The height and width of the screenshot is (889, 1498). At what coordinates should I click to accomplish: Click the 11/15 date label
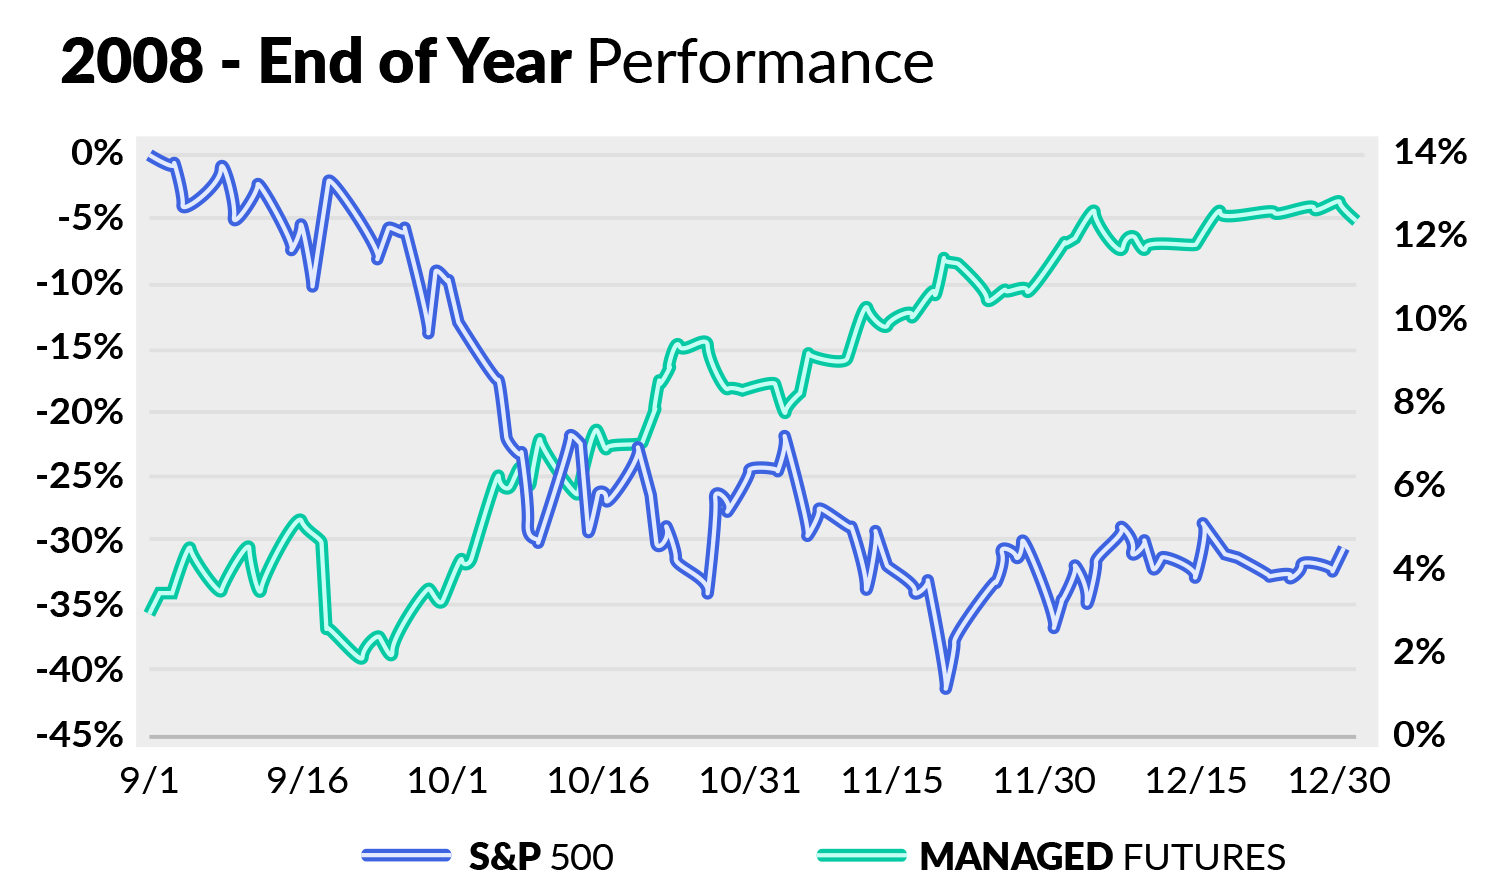tap(892, 780)
